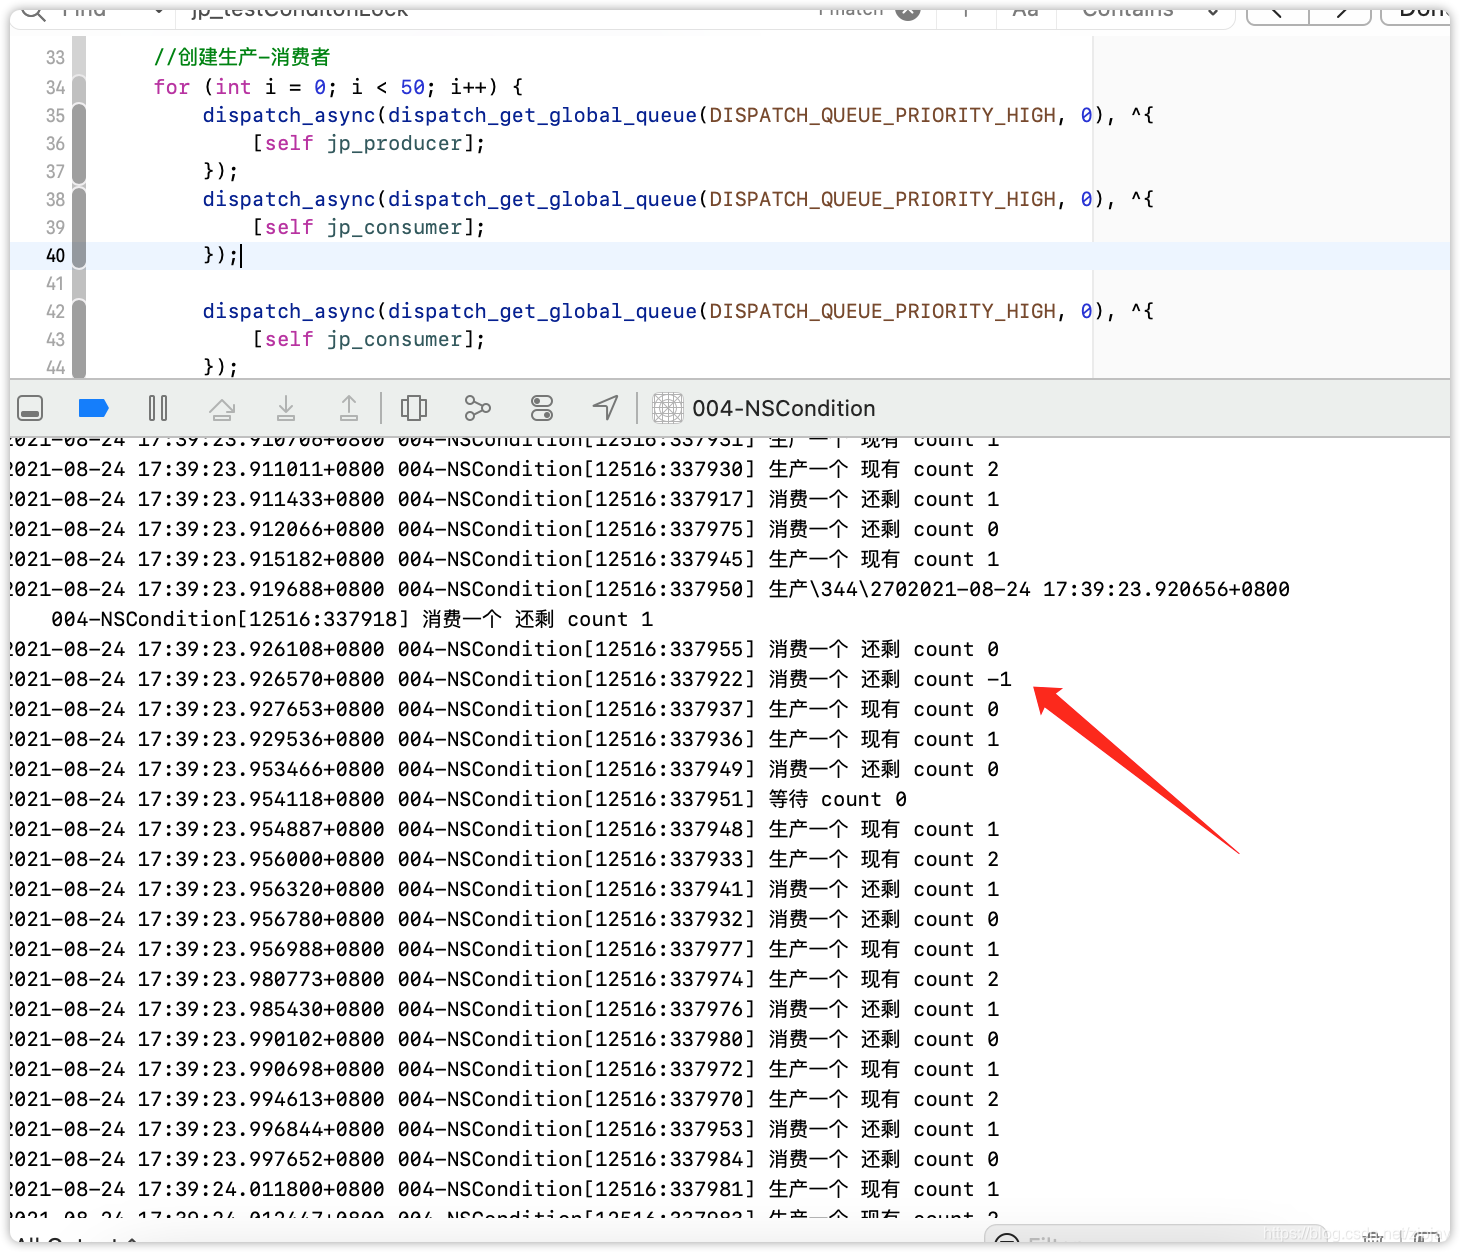
Task: Click the app icon beside 004-NSCondition
Action: click(x=668, y=408)
